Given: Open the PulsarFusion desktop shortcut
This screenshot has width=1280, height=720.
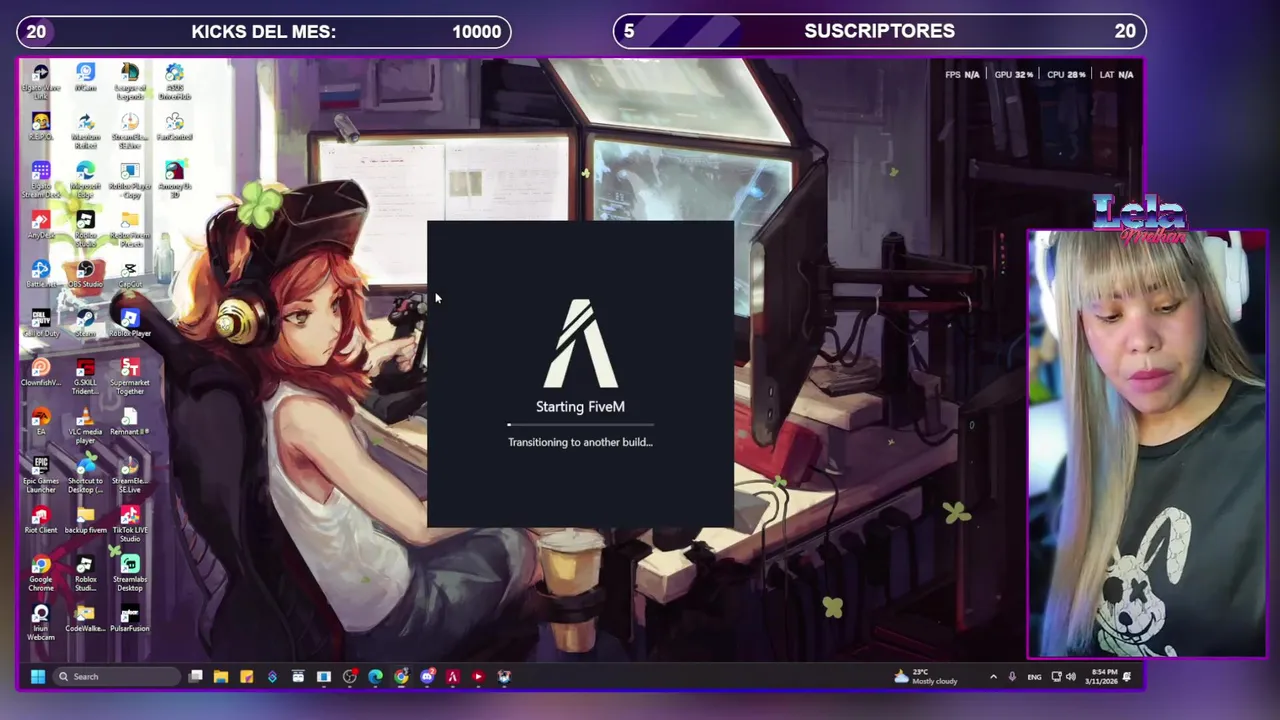Looking at the screenshot, I should [x=130, y=618].
